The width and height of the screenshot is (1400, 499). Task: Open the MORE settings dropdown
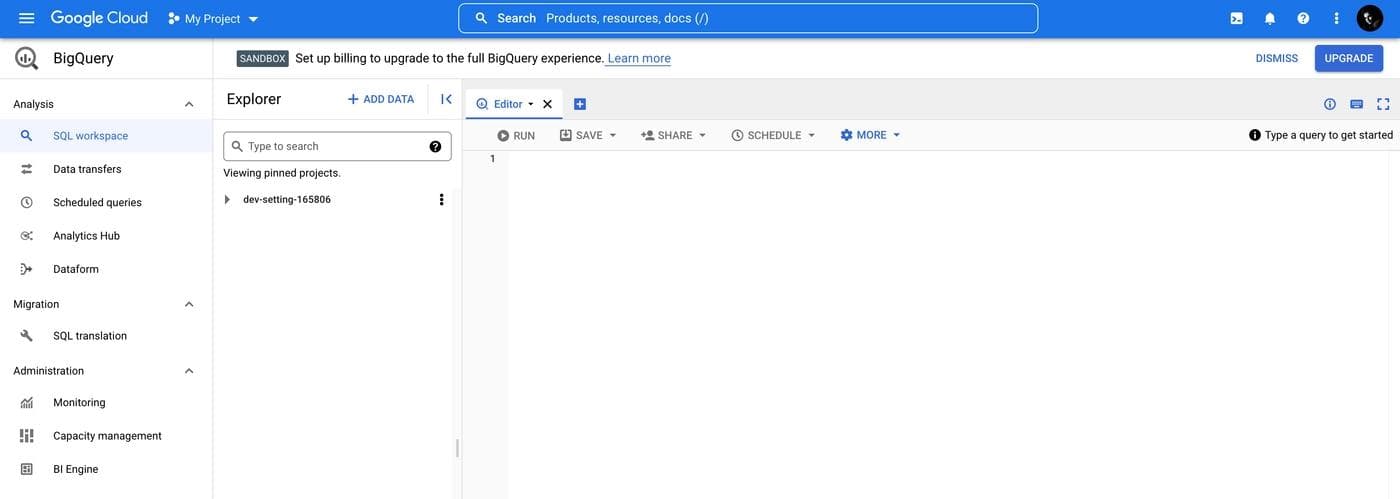870,135
